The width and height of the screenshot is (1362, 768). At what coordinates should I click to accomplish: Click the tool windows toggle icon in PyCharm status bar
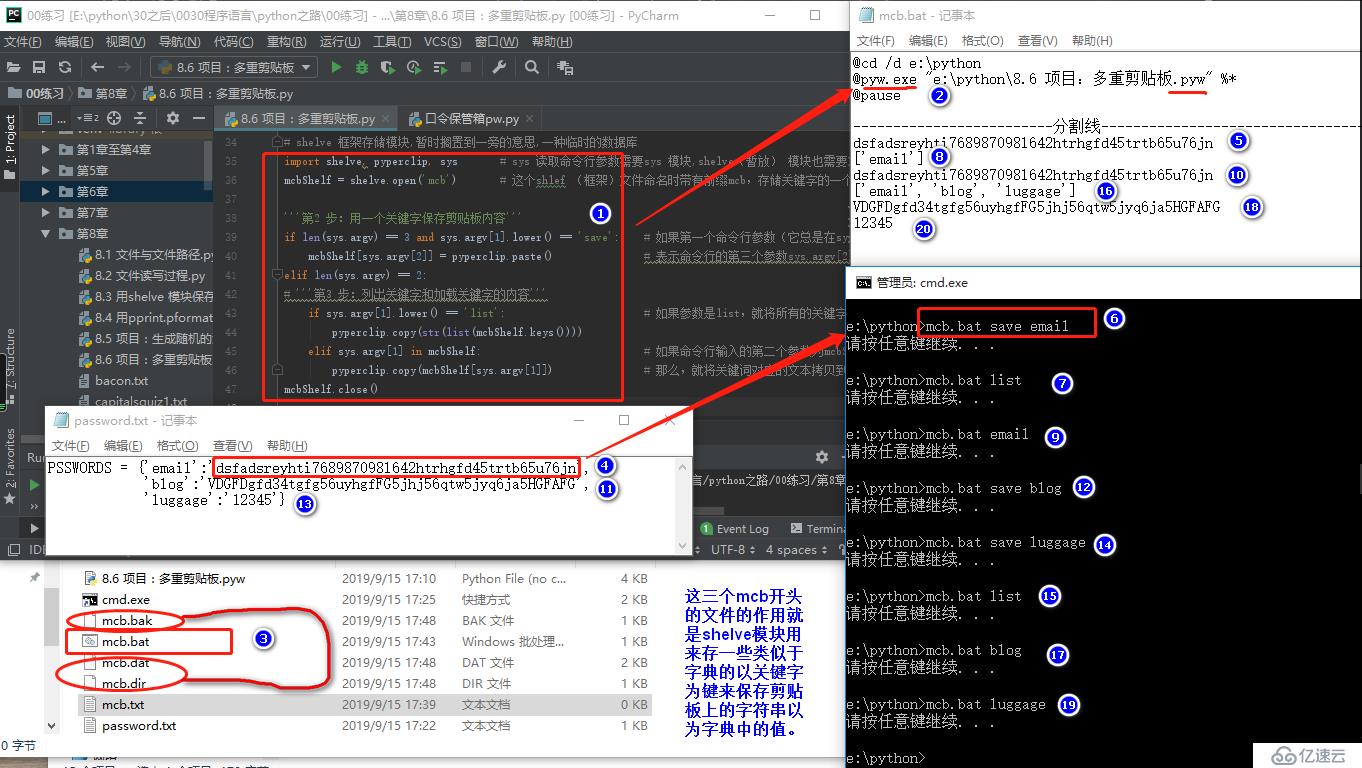pyautogui.click(x=12, y=550)
